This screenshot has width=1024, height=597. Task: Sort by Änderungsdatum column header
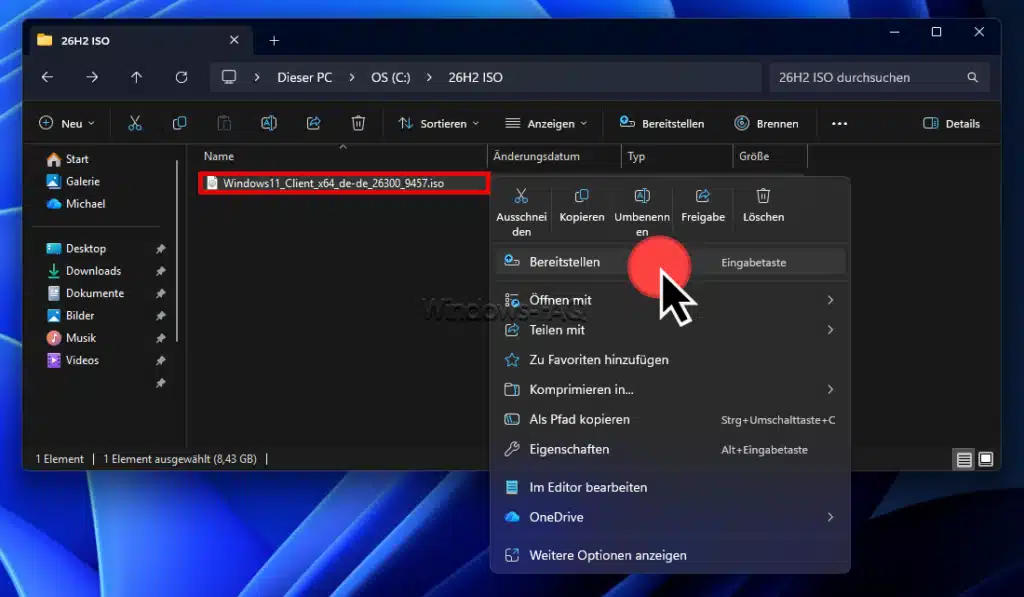tap(536, 157)
